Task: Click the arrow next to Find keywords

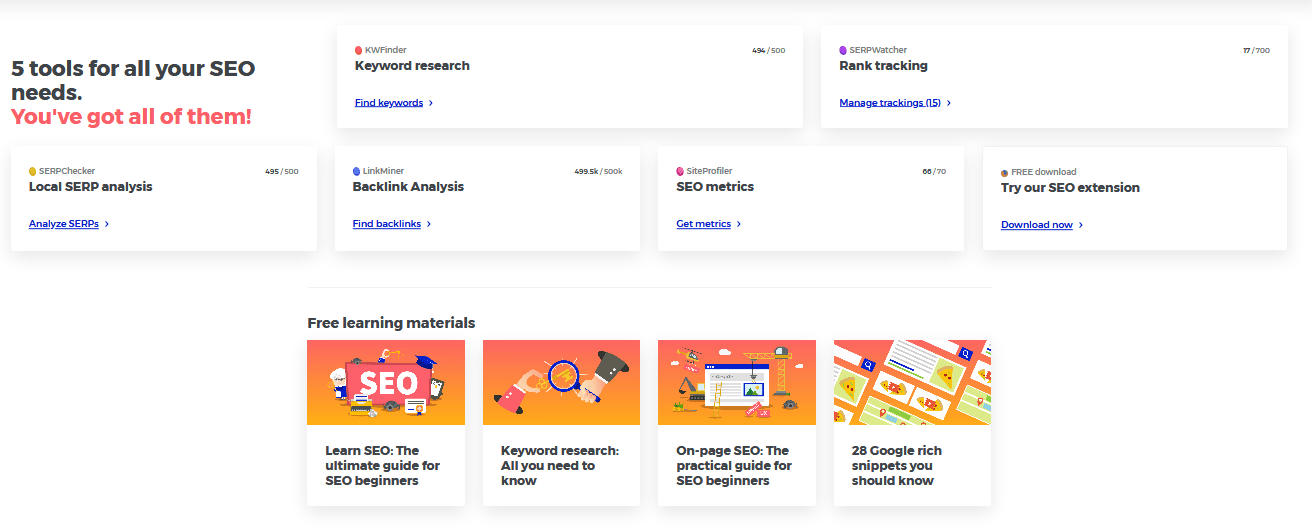Action: point(431,103)
